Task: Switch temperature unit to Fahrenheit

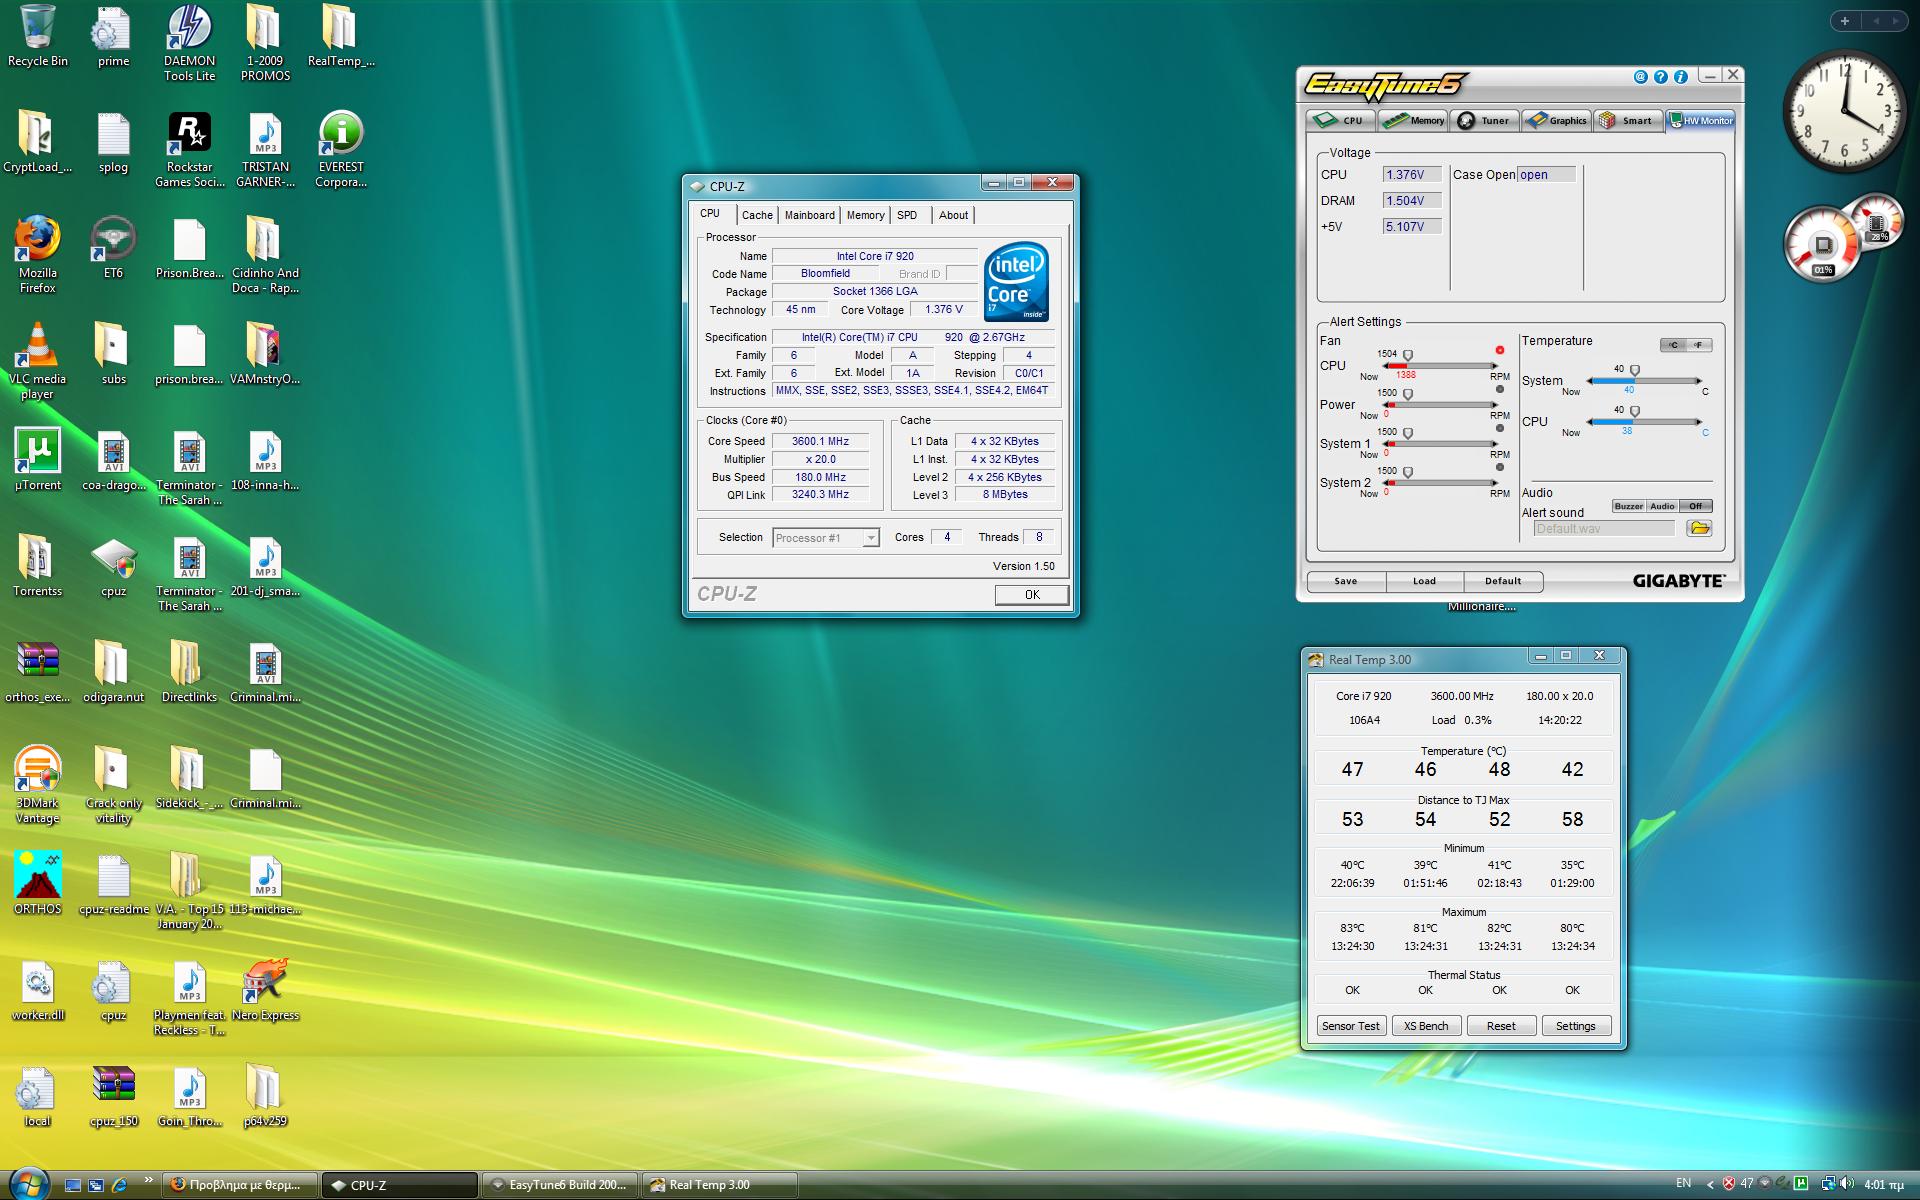Action: coord(1699,345)
